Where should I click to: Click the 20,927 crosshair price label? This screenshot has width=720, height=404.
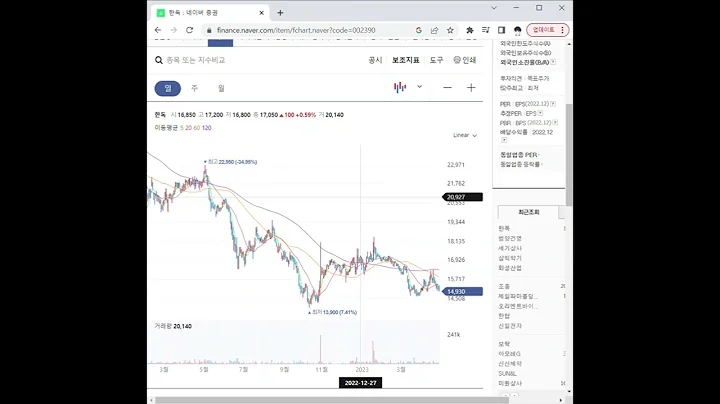pos(462,197)
